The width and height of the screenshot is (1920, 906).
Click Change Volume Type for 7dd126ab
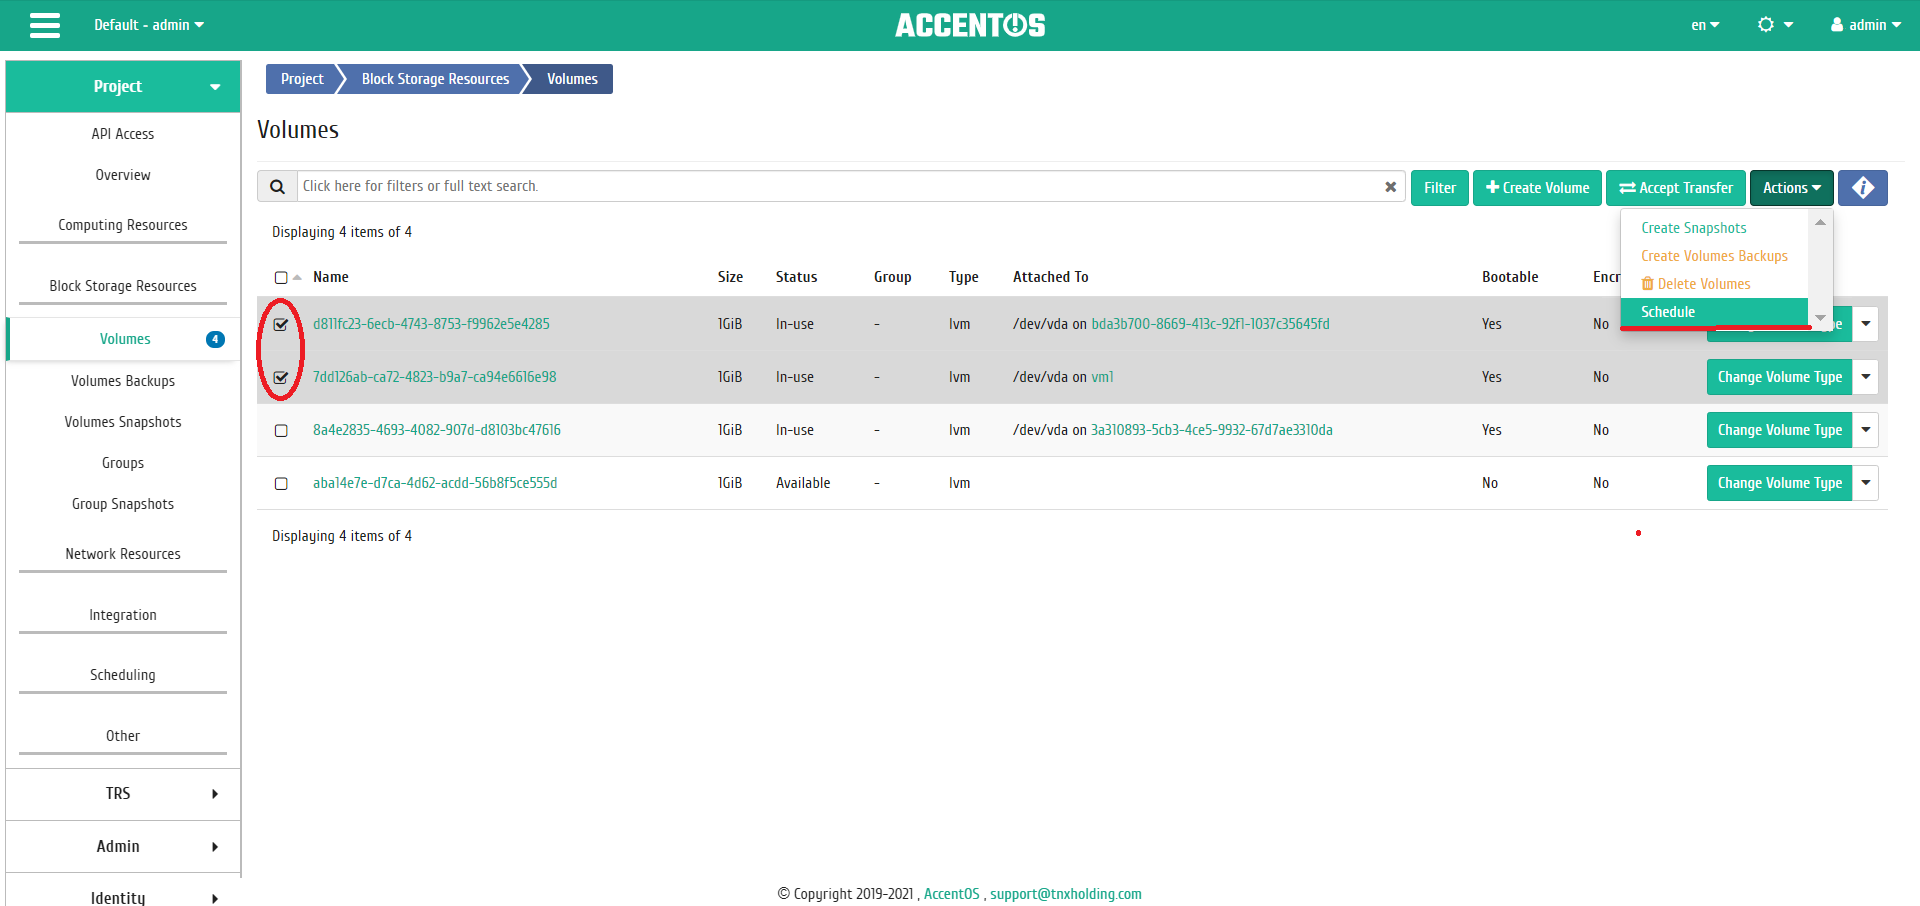[1780, 377]
